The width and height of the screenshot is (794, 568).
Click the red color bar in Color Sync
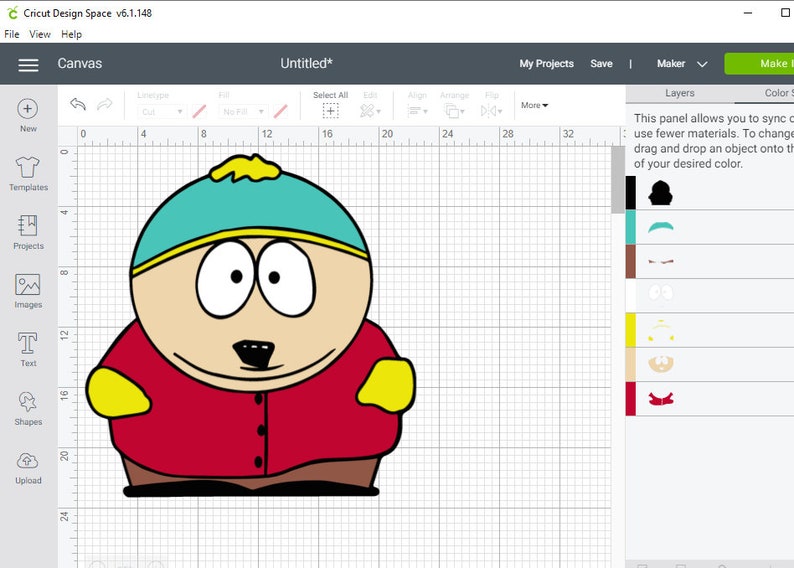tap(630, 399)
